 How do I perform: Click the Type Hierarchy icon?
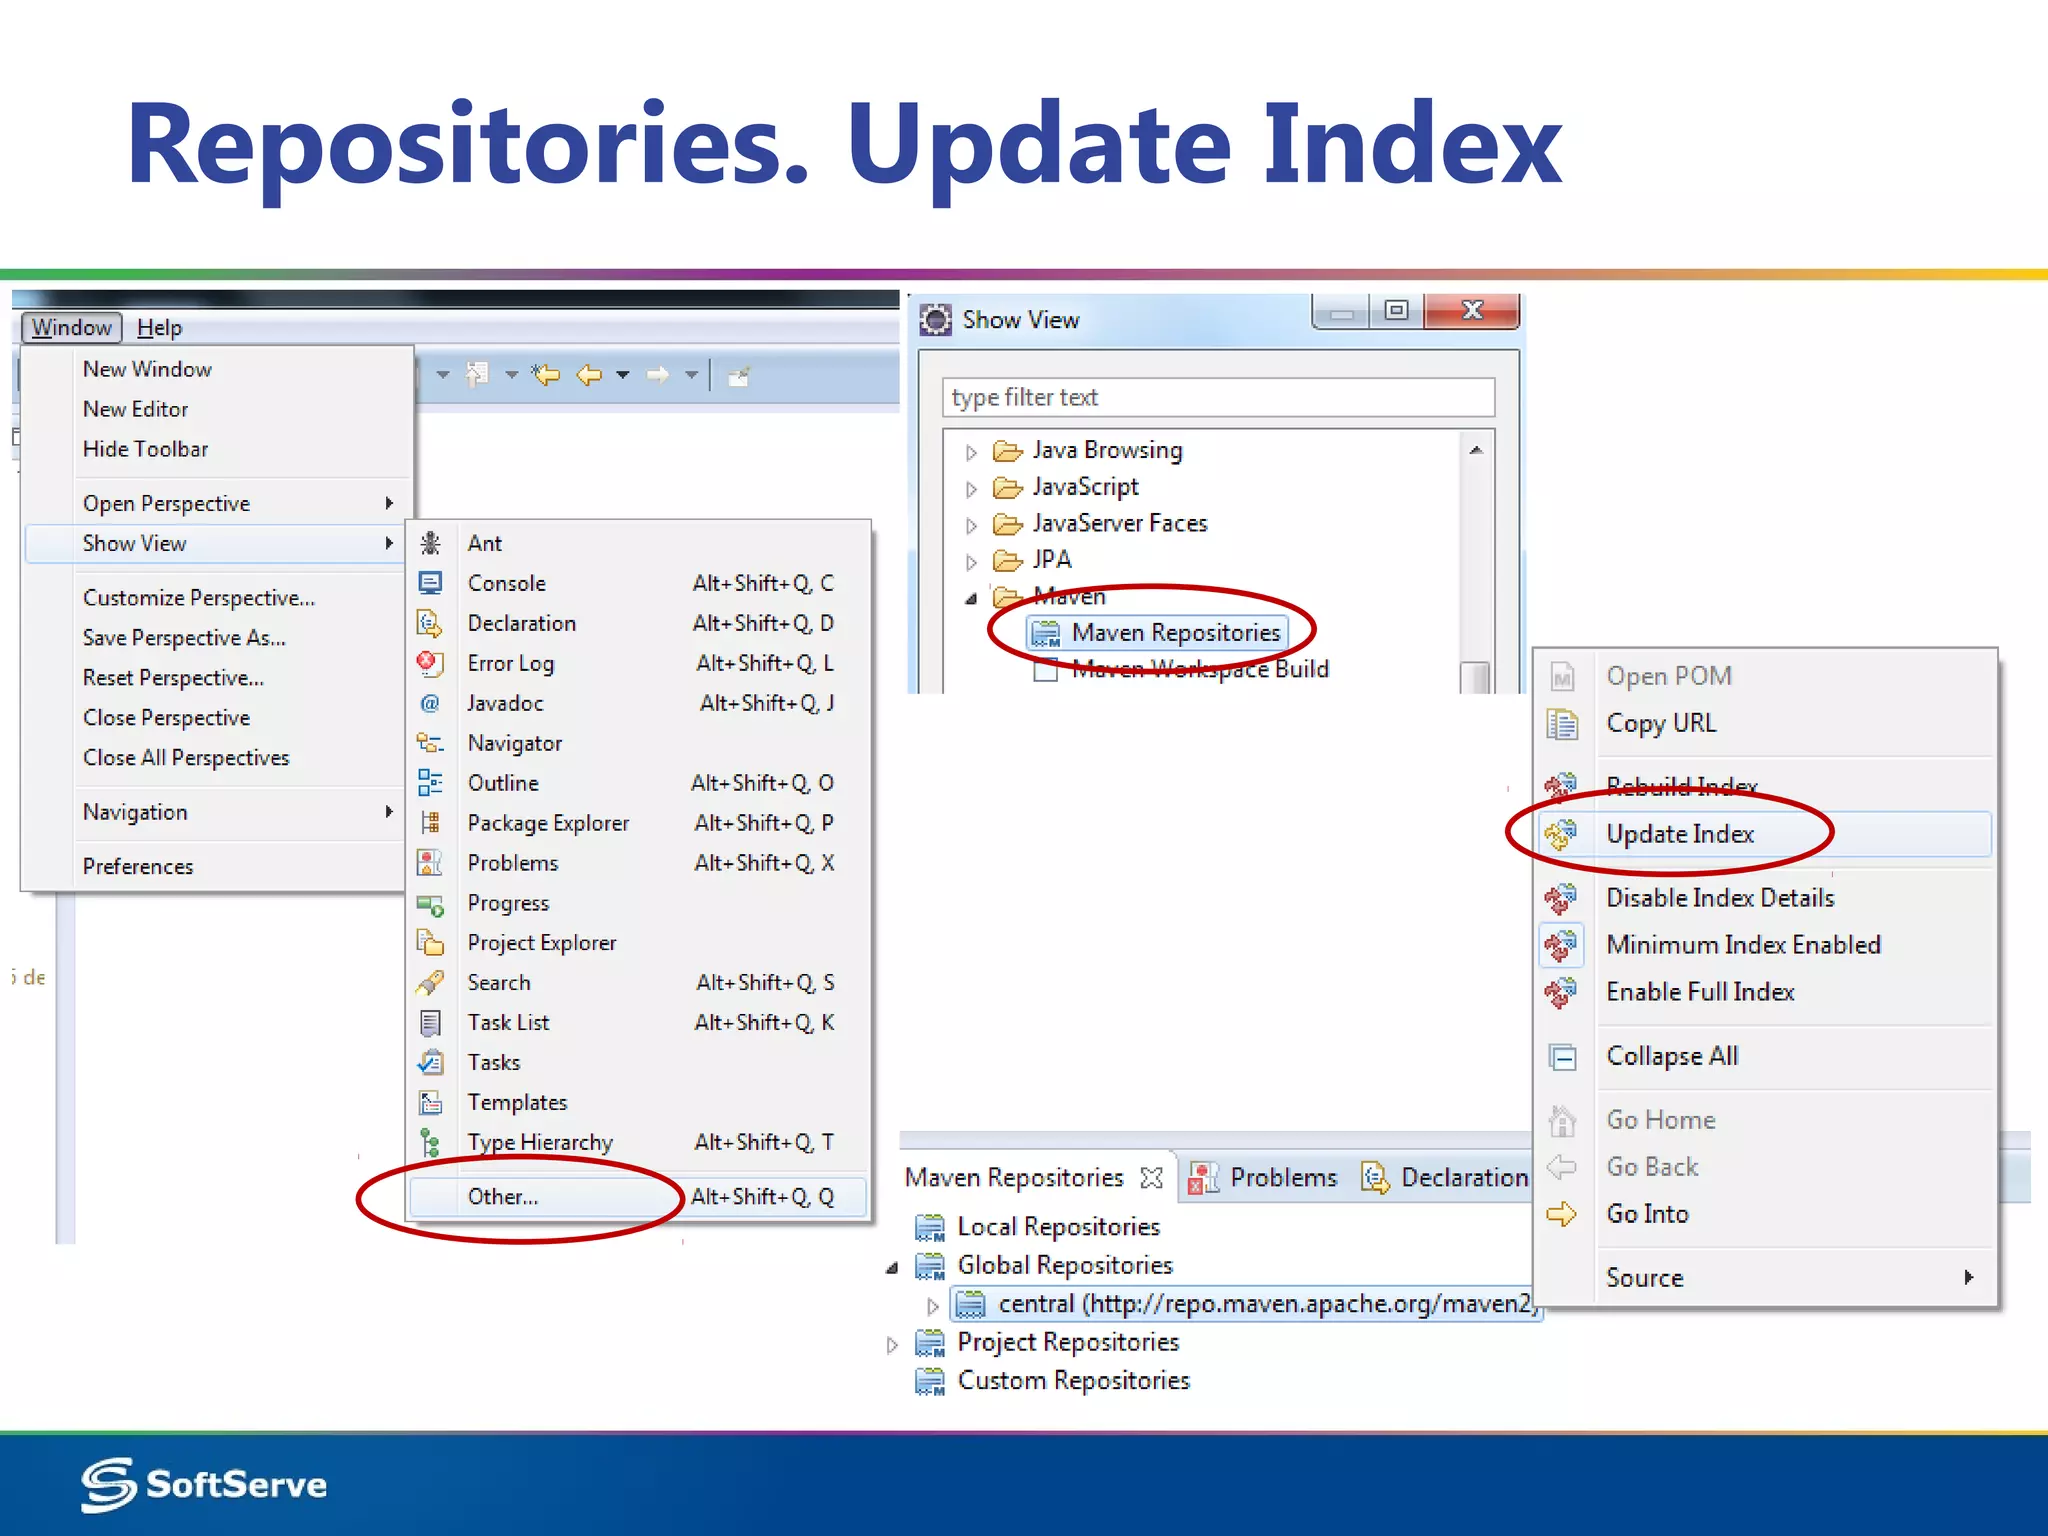tap(430, 1142)
